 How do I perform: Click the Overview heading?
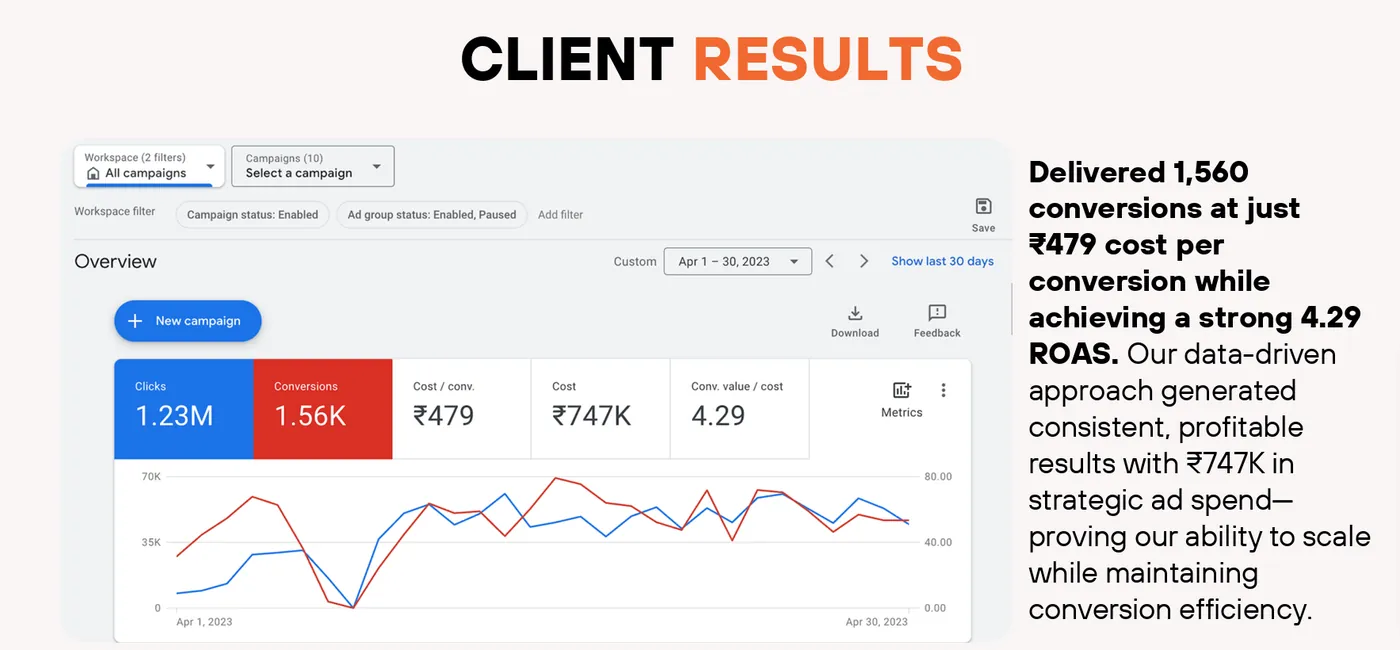pos(115,261)
